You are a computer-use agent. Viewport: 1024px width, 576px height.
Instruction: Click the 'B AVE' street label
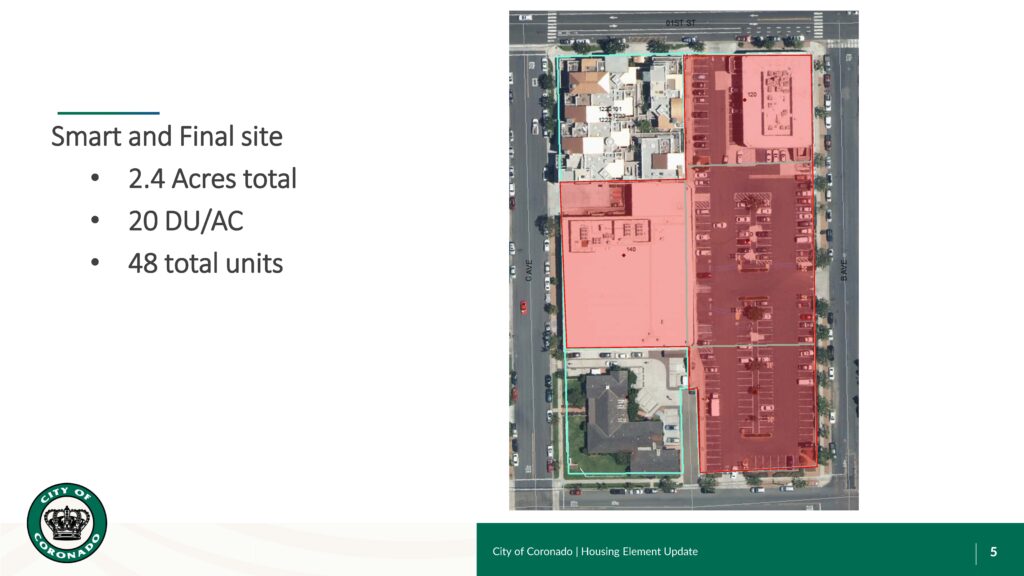(x=842, y=270)
